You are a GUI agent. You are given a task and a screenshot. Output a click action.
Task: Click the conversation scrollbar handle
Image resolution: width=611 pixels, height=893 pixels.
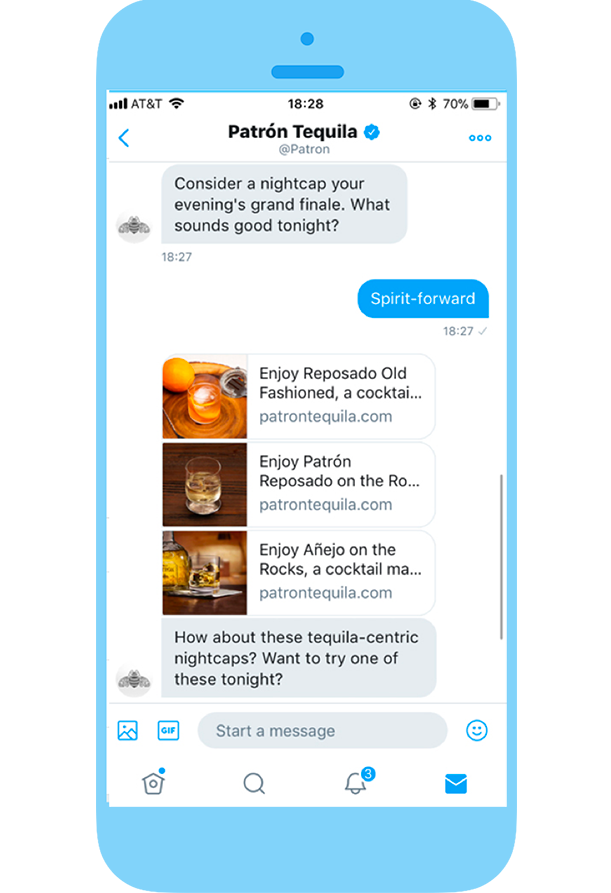pos(501,556)
